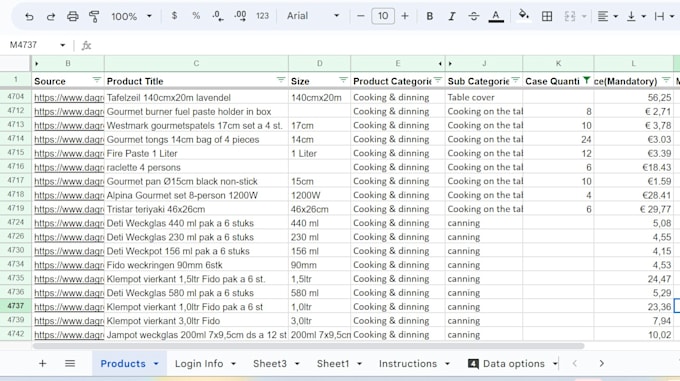This screenshot has width=680, height=381.
Task: Open the active Case Quantity filter
Action: click(586, 80)
